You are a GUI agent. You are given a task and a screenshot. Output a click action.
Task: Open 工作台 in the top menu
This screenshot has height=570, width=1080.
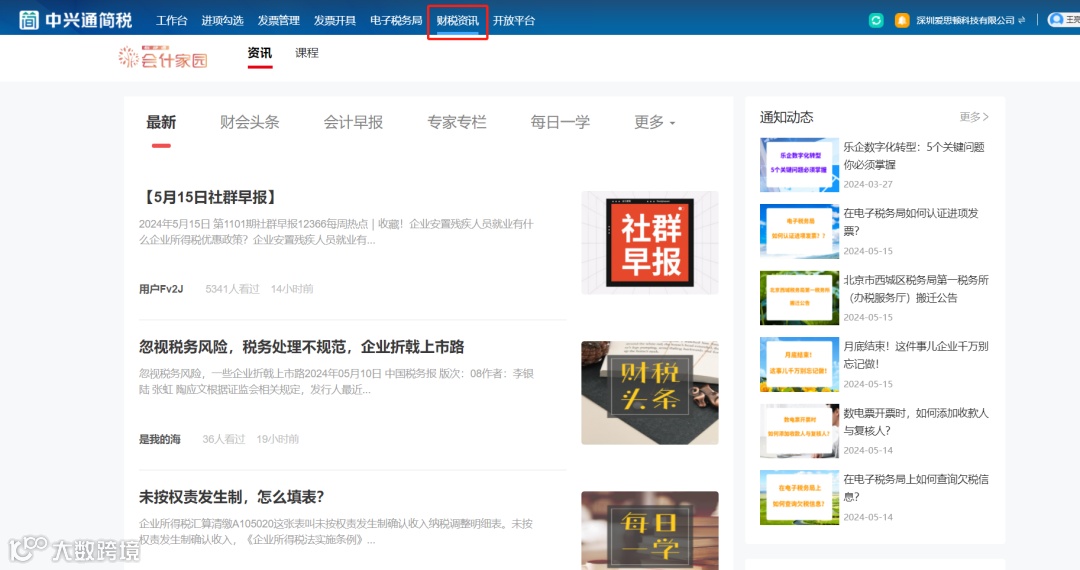tap(172, 21)
